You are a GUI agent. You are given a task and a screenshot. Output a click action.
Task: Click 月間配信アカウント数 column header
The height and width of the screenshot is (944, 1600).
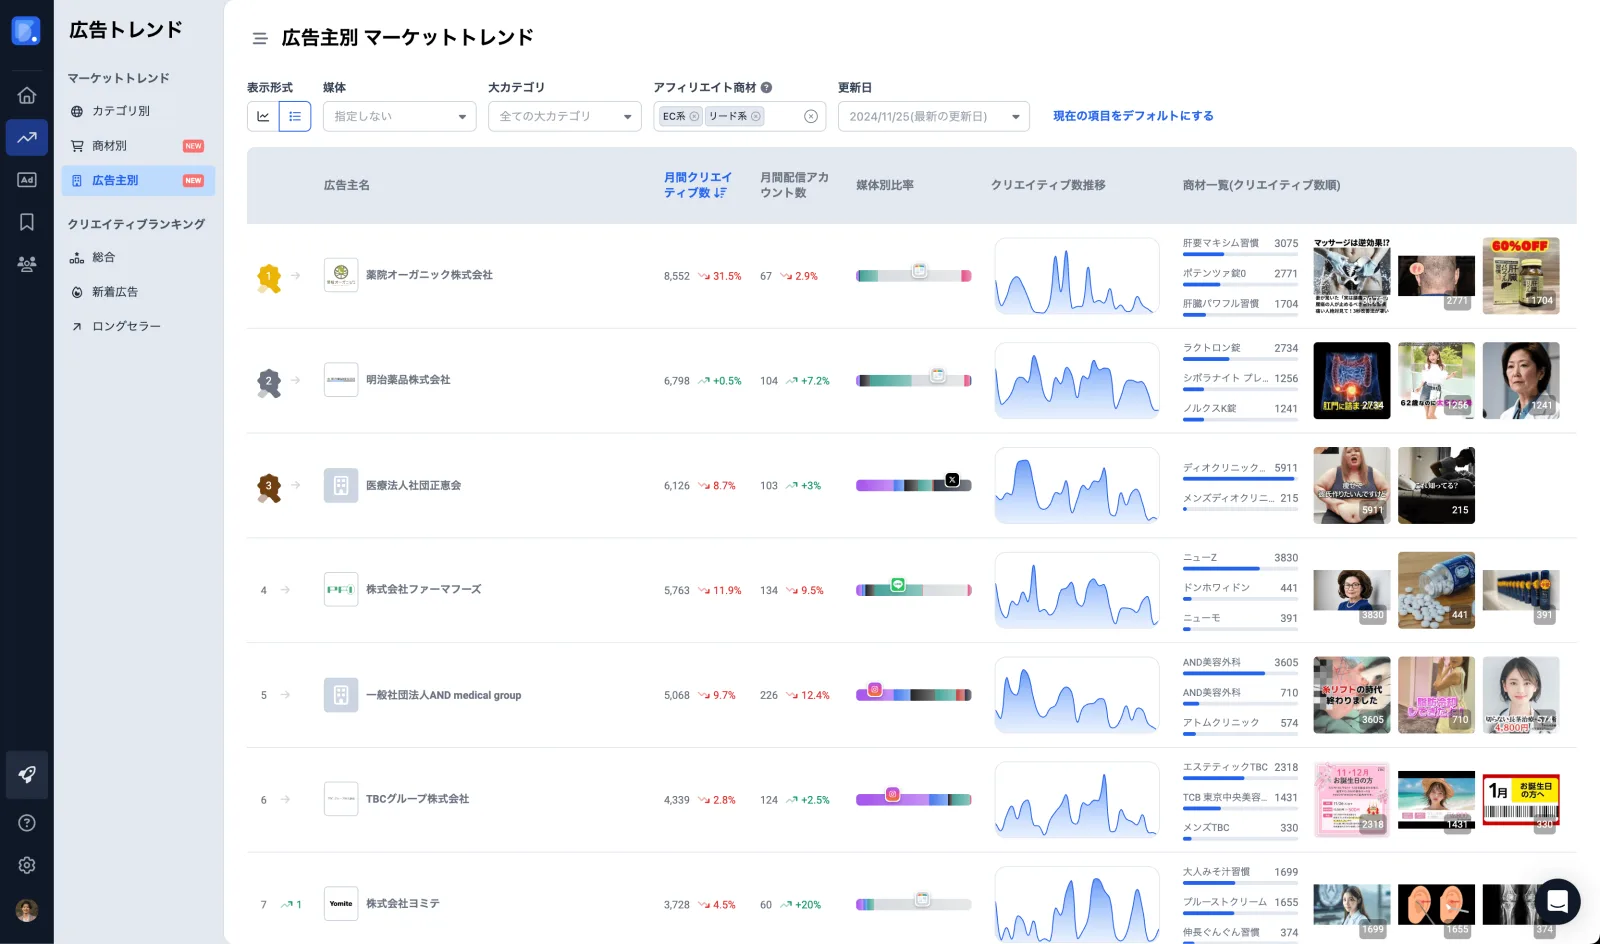(794, 185)
